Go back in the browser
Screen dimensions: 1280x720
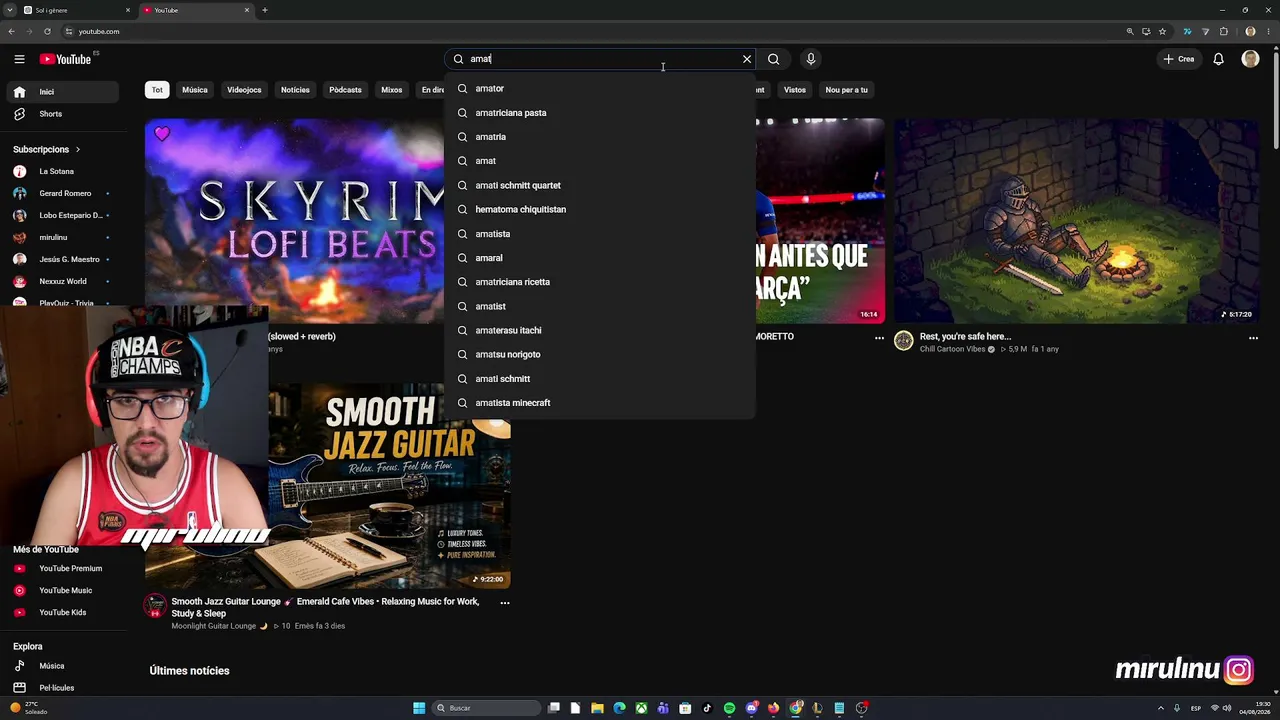tap(12, 31)
